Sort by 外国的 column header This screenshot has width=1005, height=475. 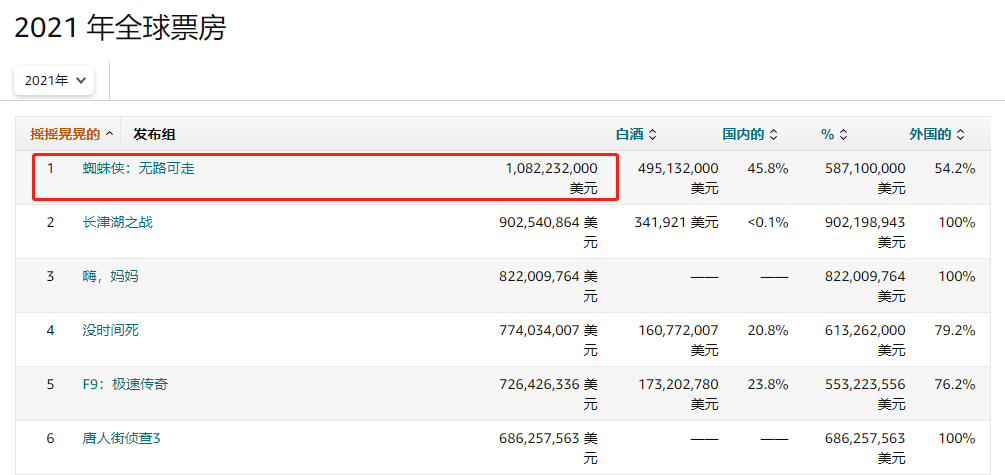point(936,134)
